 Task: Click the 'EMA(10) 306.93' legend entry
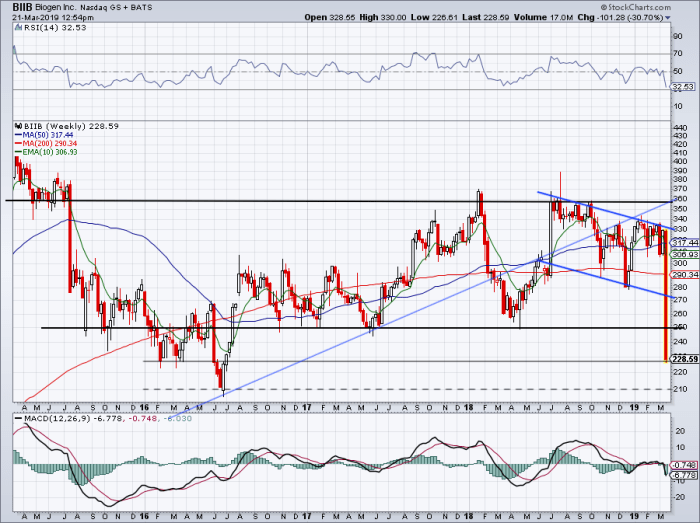click(46, 152)
